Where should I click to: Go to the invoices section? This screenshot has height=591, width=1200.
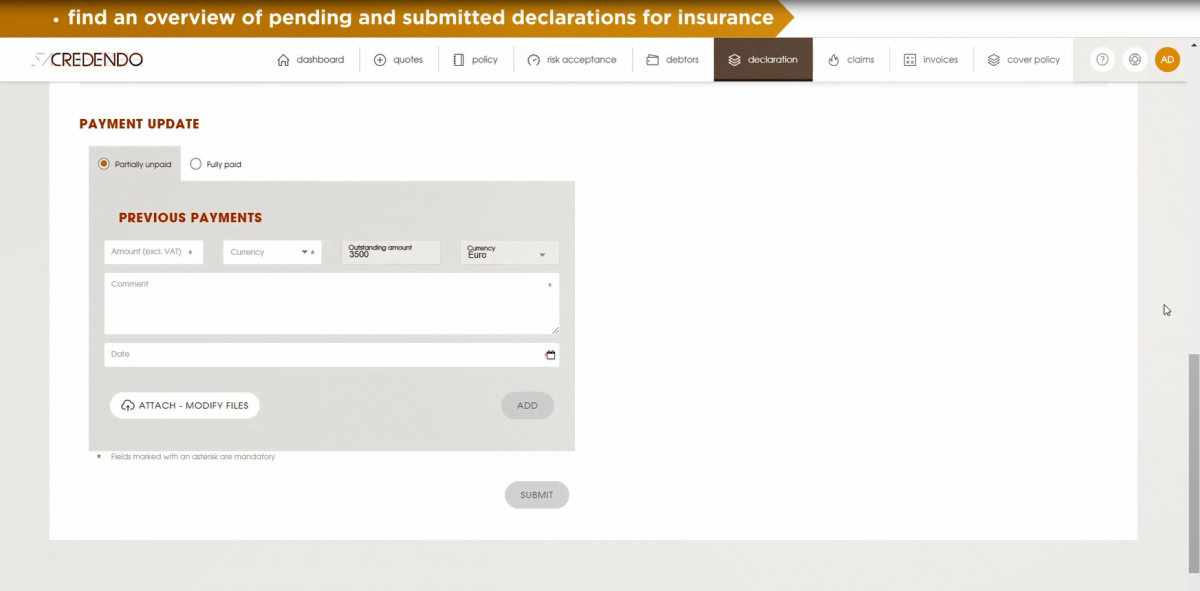point(930,60)
